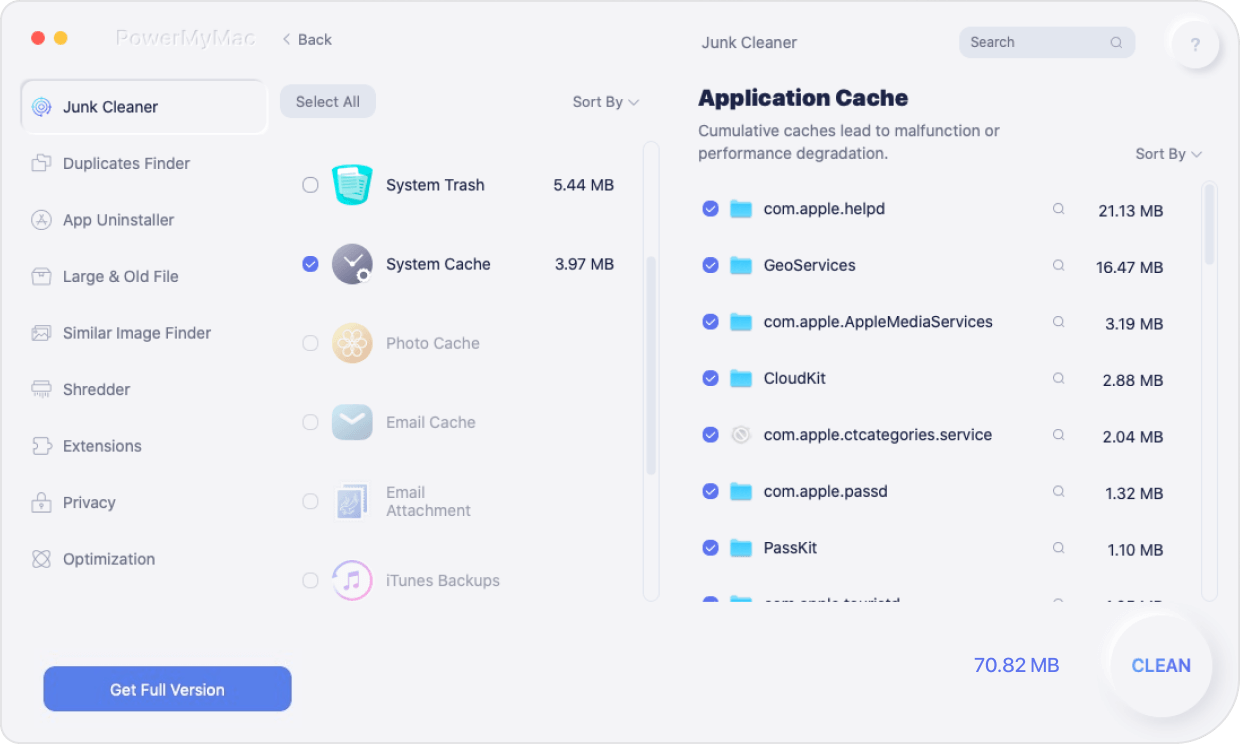This screenshot has width=1240, height=744.
Task: Check the System Trash checkbox
Action: point(311,185)
